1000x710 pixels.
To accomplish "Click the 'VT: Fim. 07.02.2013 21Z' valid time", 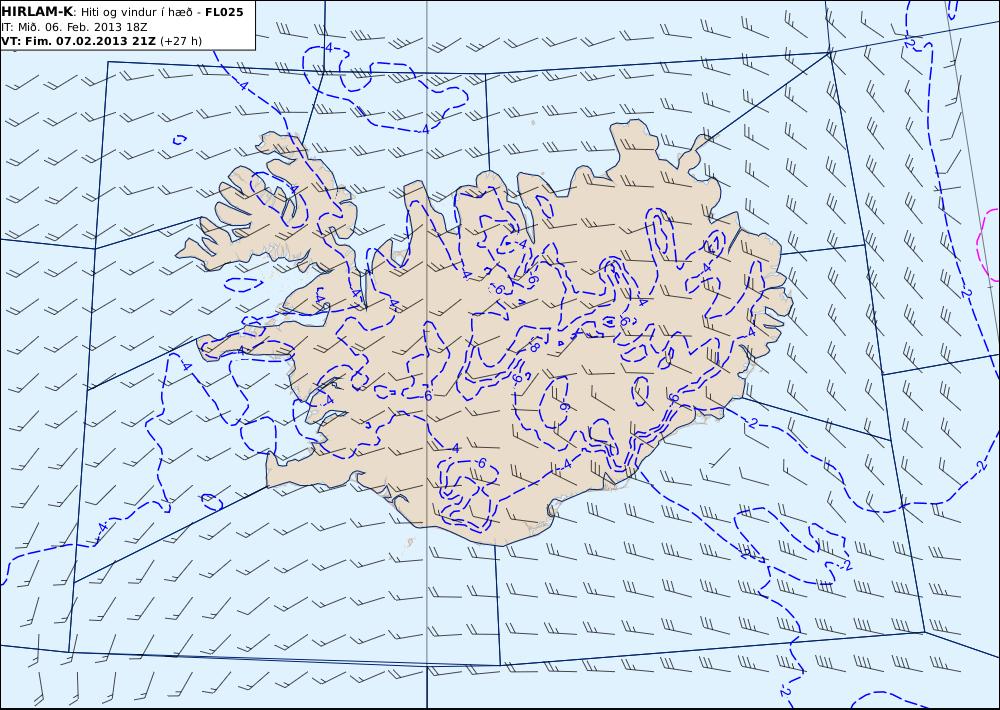I will (x=78, y=41).
